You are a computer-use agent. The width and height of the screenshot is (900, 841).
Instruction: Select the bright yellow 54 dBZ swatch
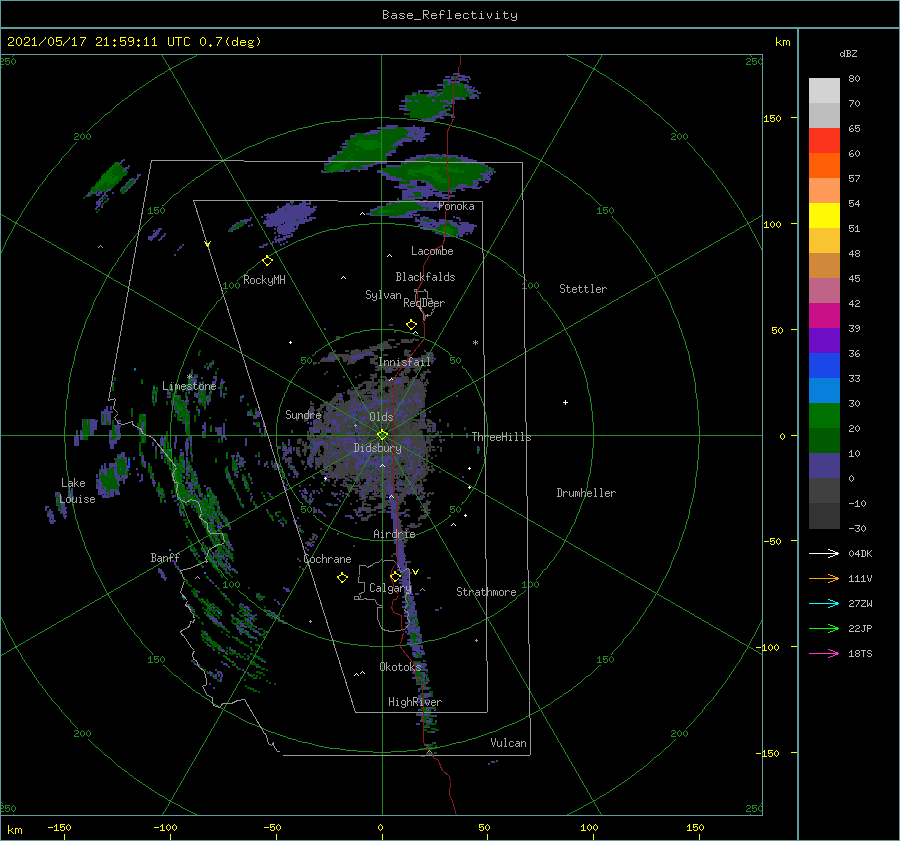[824, 215]
